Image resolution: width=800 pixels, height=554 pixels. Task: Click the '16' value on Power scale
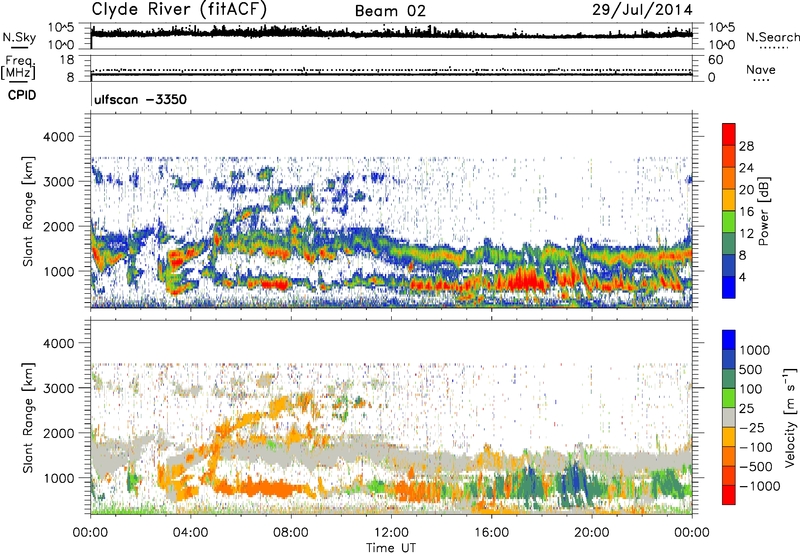click(746, 212)
